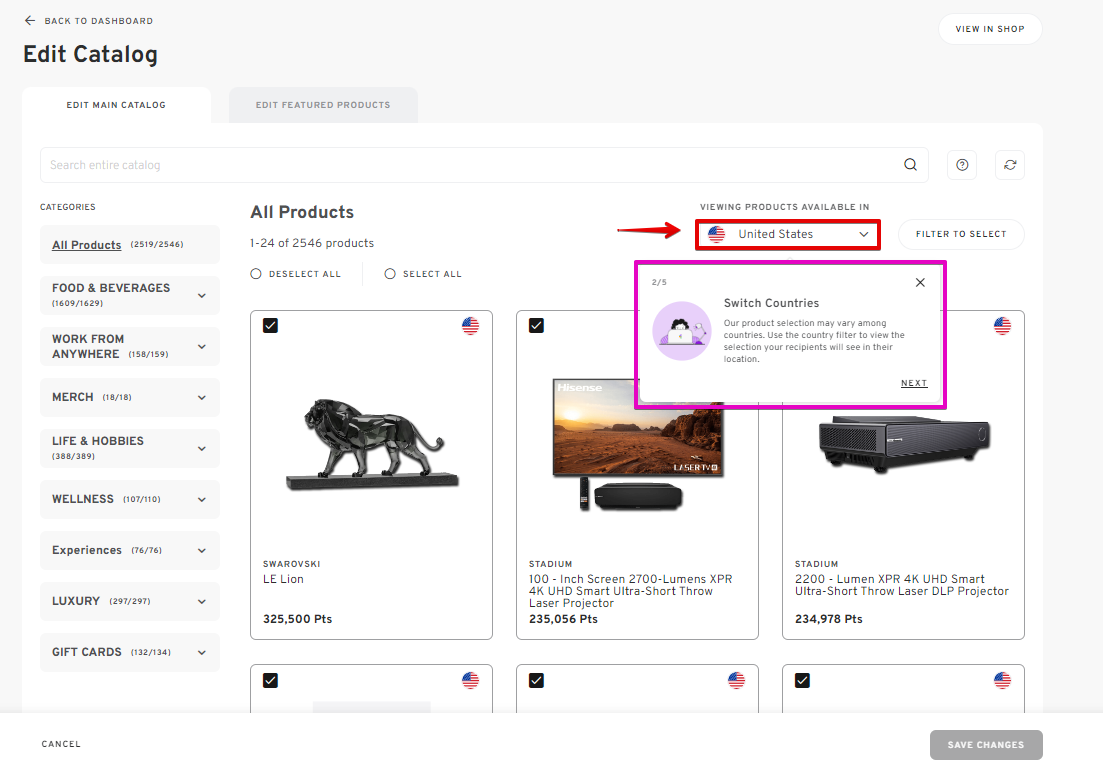Close the Switch Countries tooltip
The width and height of the screenshot is (1103, 772).
pyautogui.click(x=920, y=283)
